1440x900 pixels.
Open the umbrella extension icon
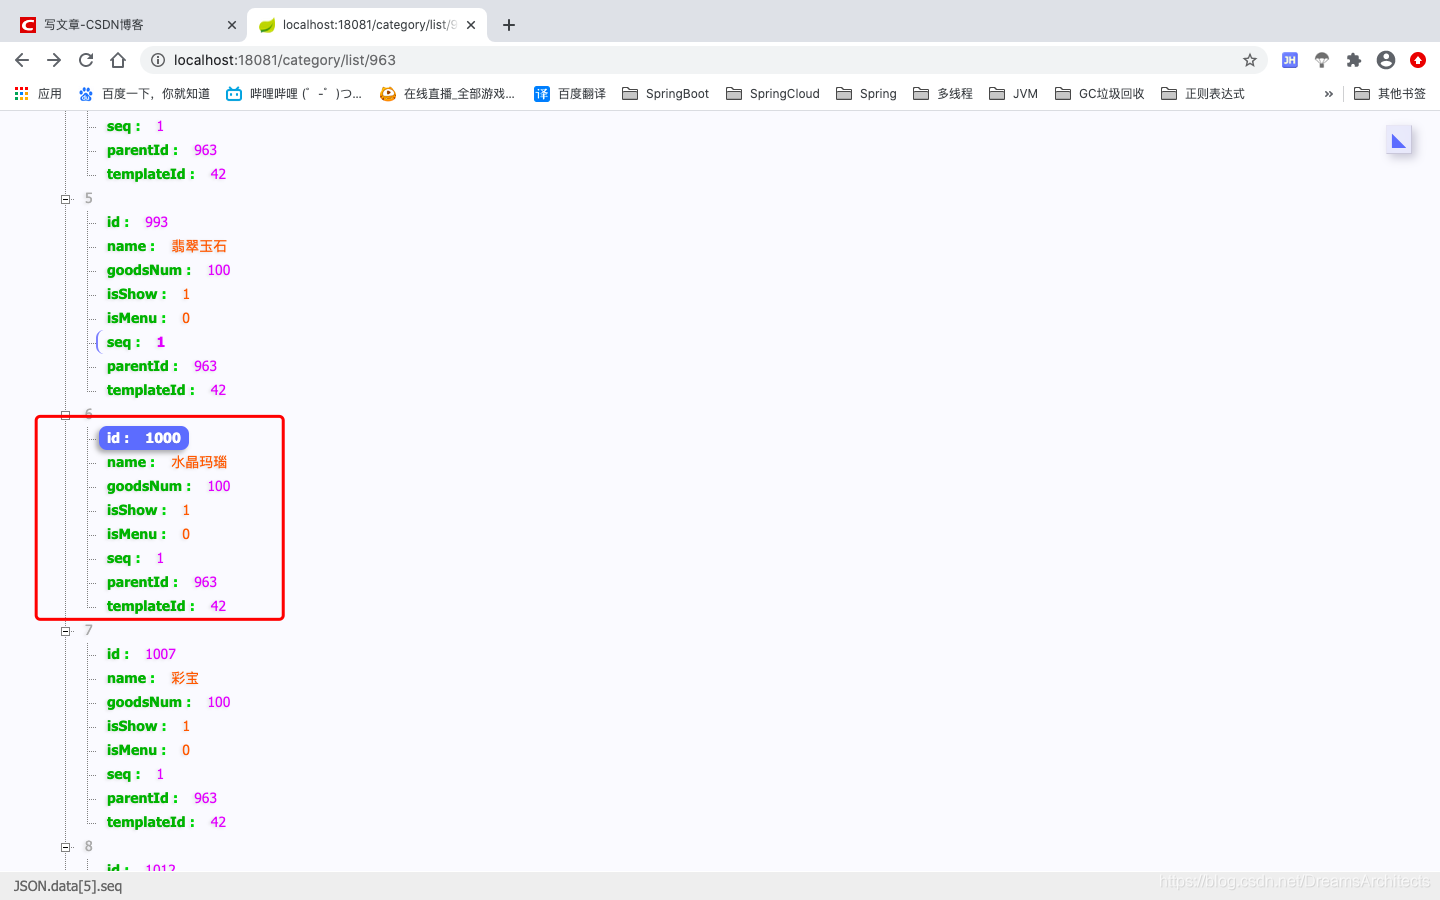click(1322, 60)
